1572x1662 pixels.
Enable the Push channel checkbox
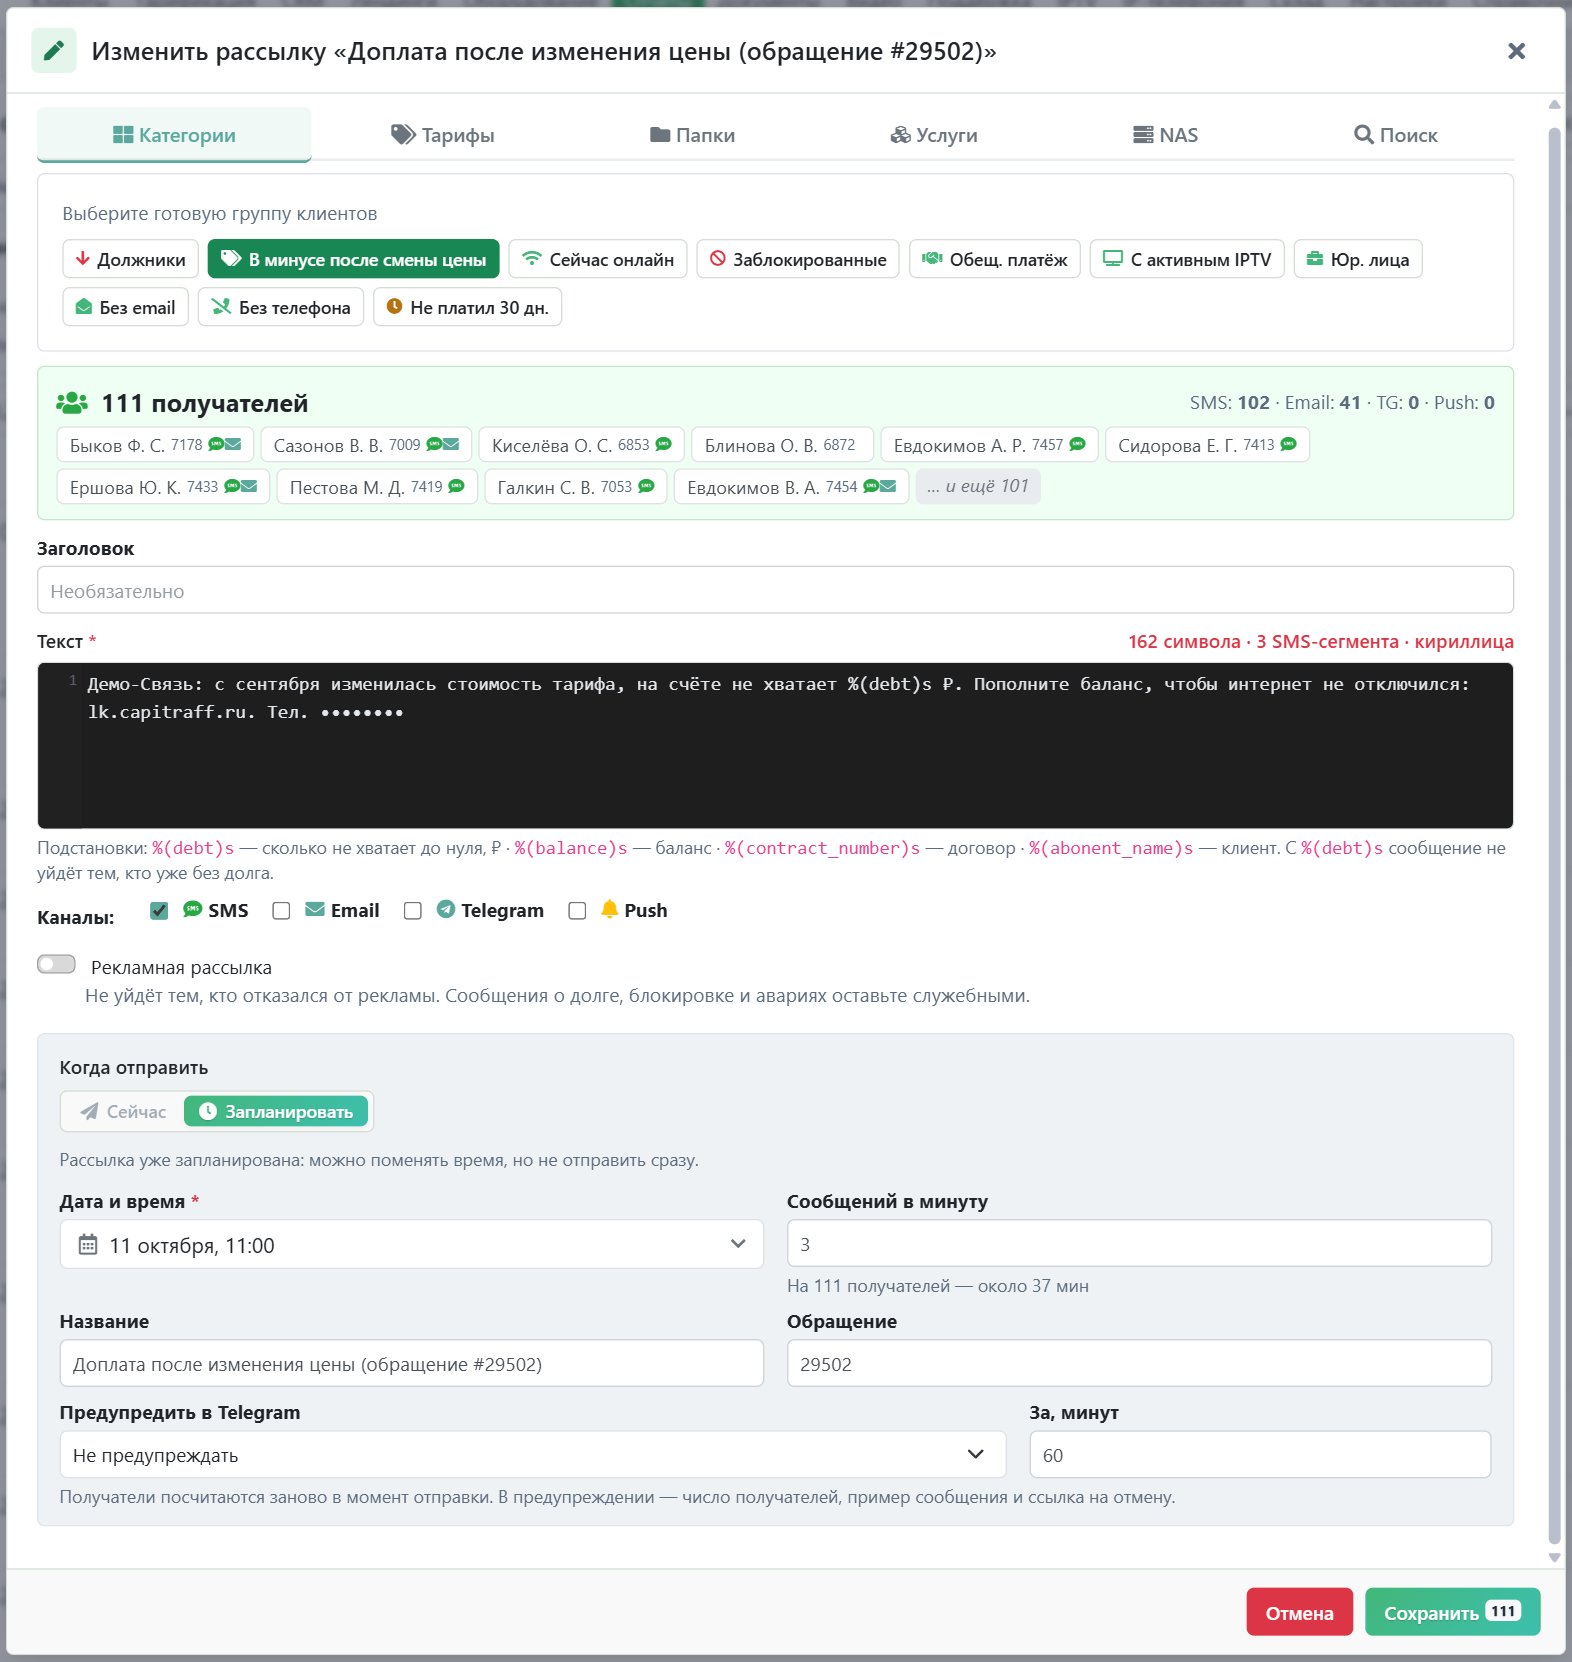[x=577, y=910]
